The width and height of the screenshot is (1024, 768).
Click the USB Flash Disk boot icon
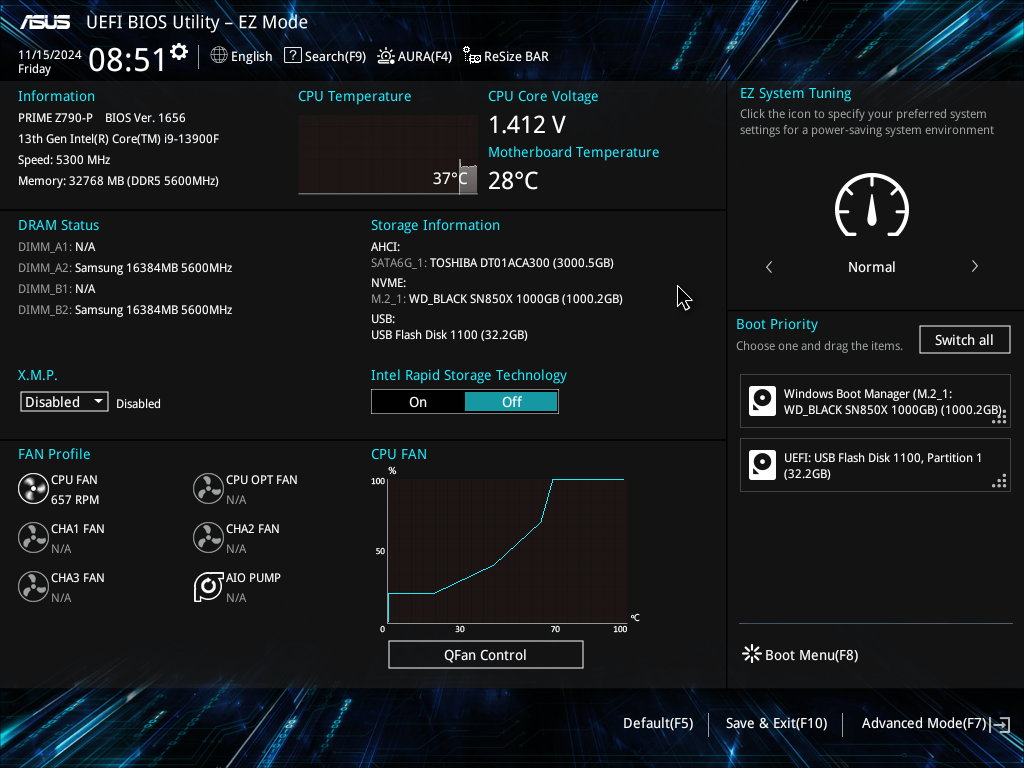[x=762, y=465]
